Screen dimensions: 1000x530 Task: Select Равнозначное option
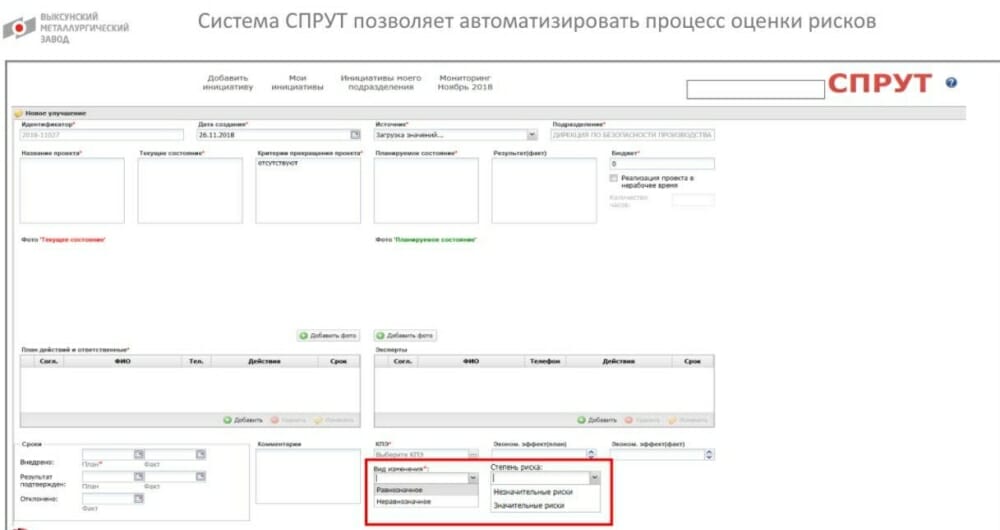pos(426,490)
